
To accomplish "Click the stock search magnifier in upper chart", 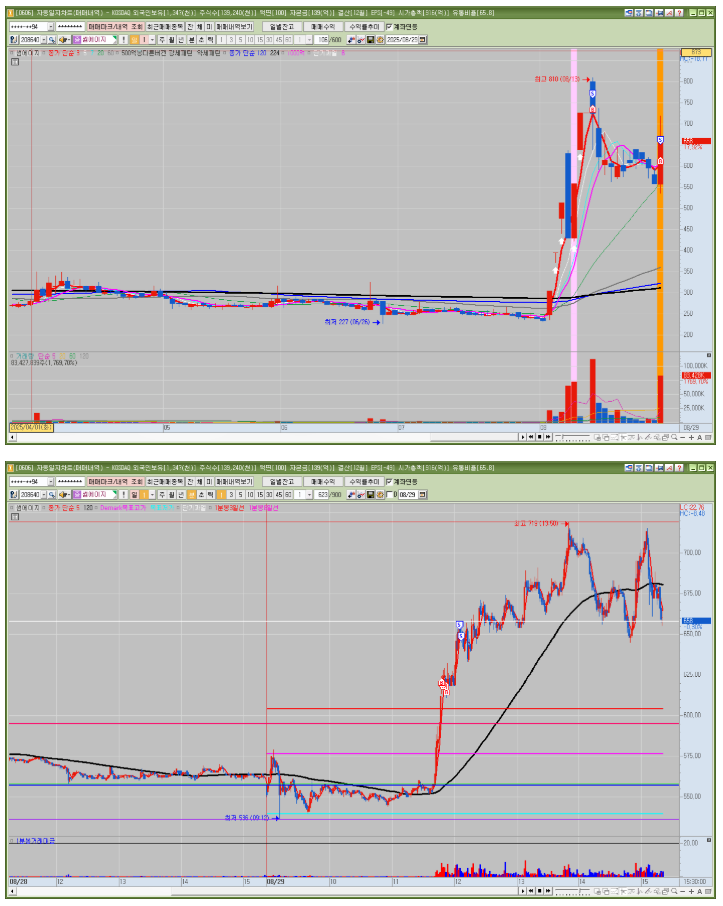I will pos(51,40).
